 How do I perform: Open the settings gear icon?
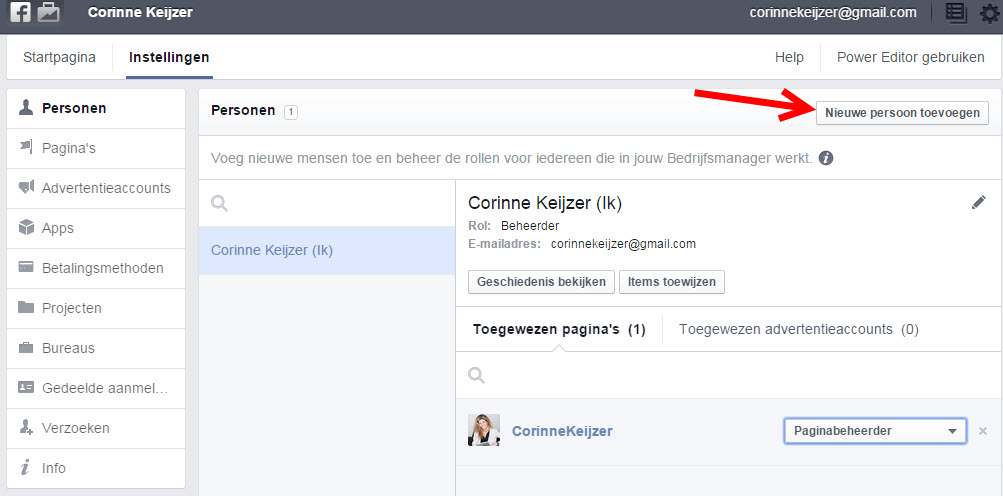[x=990, y=13]
